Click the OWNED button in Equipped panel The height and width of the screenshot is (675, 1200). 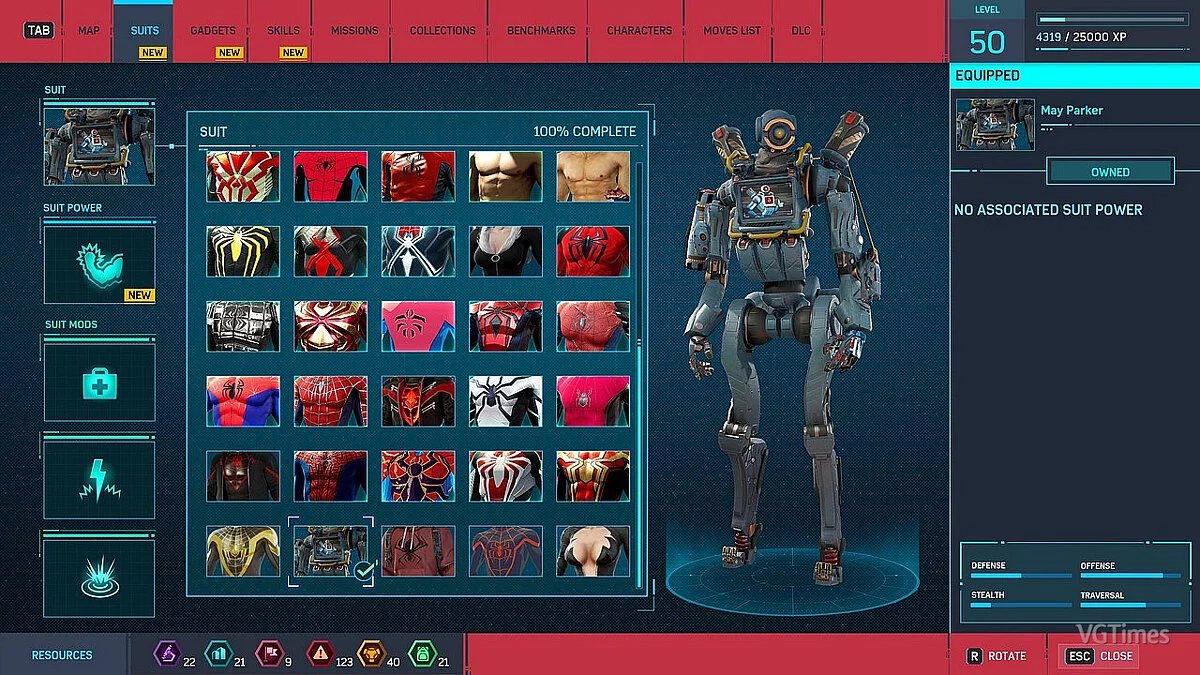1110,171
